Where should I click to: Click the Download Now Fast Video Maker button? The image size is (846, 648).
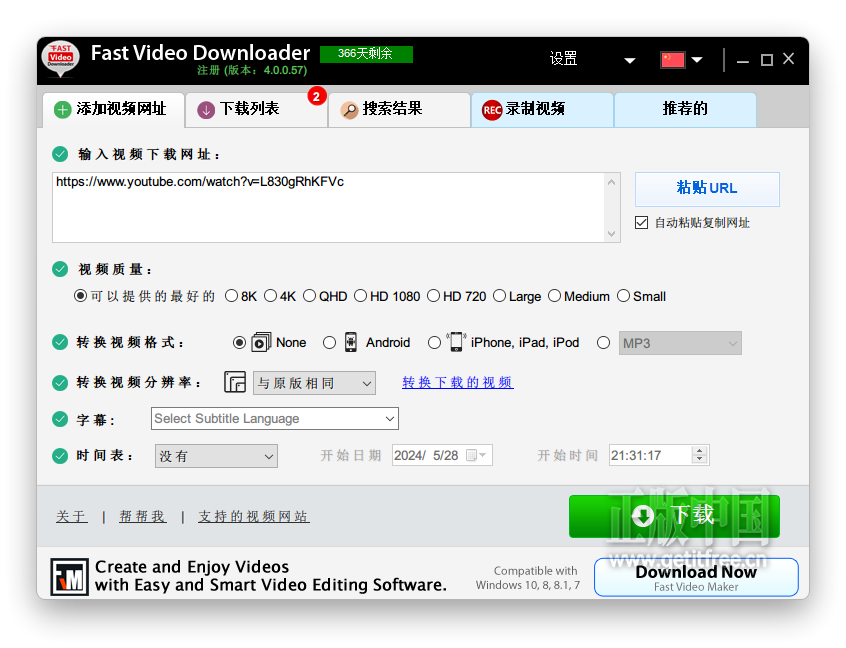click(696, 577)
